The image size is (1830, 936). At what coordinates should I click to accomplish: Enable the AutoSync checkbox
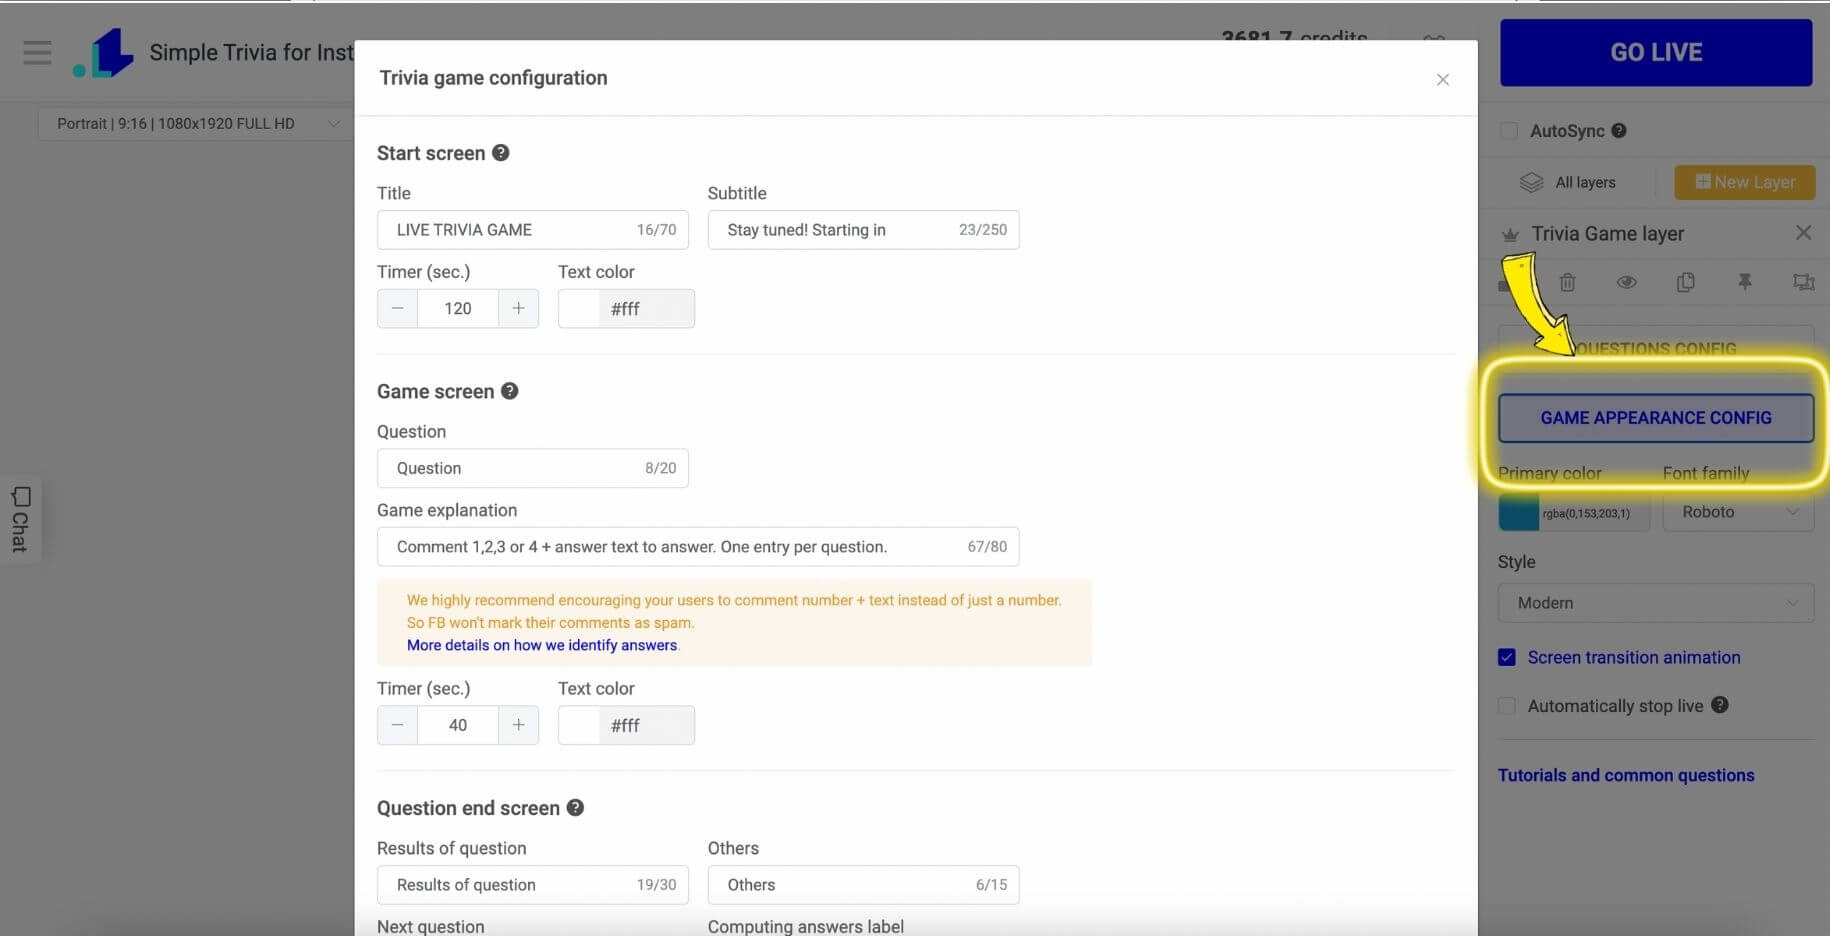1509,131
